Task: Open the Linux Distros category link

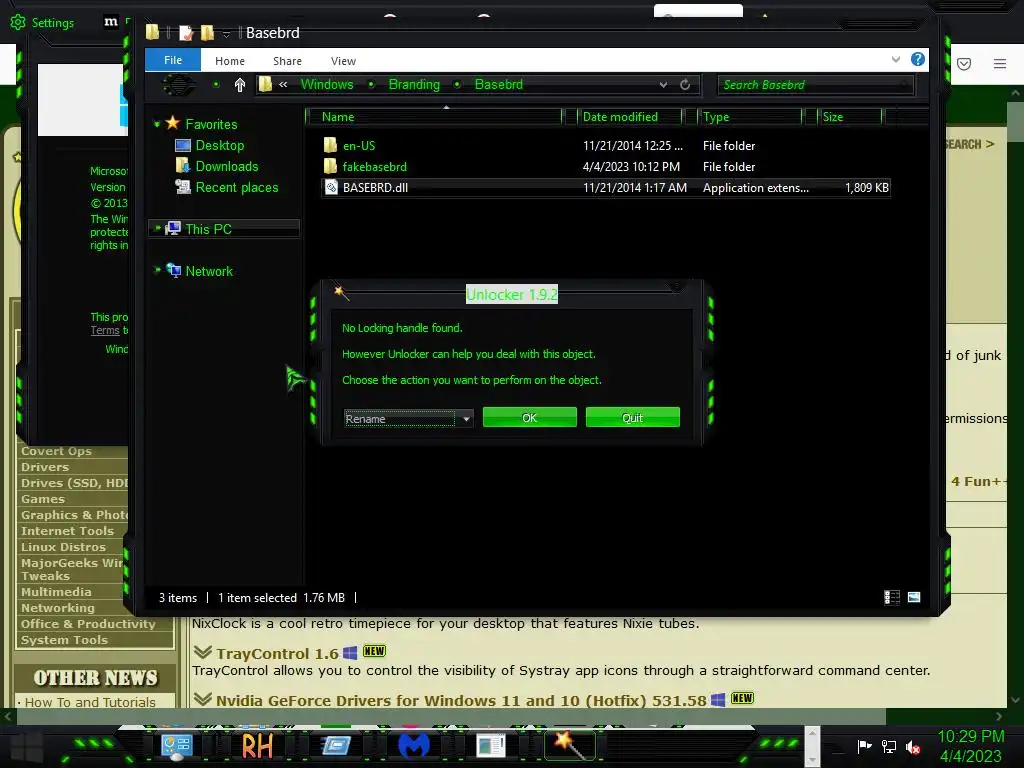Action: 63,547
